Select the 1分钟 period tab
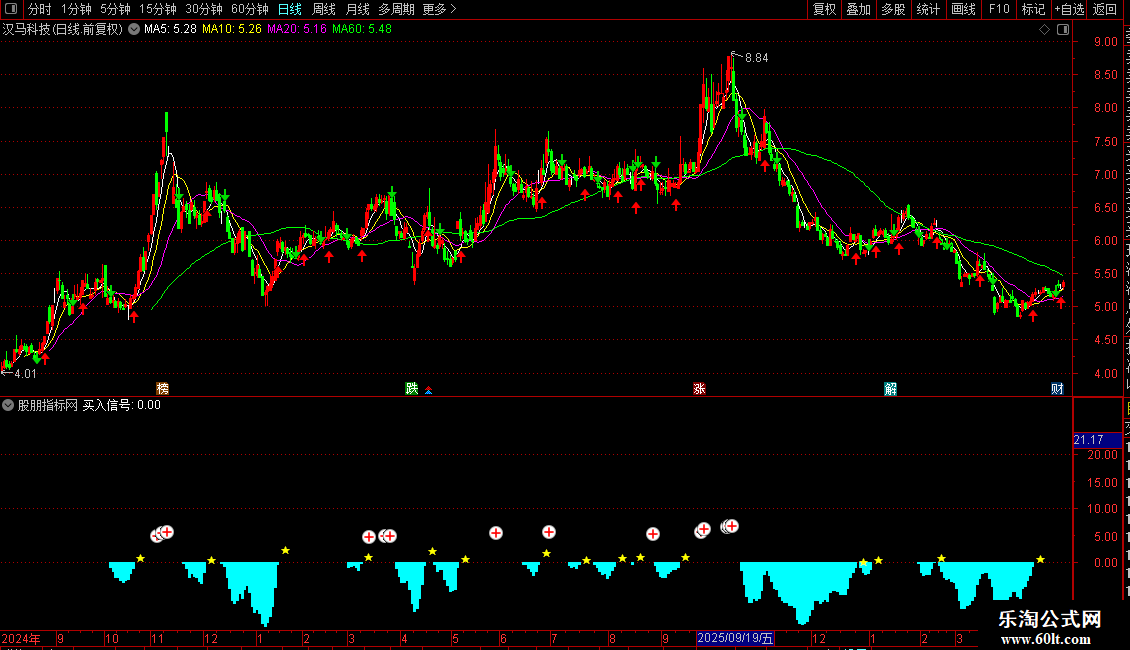 pyautogui.click(x=76, y=9)
